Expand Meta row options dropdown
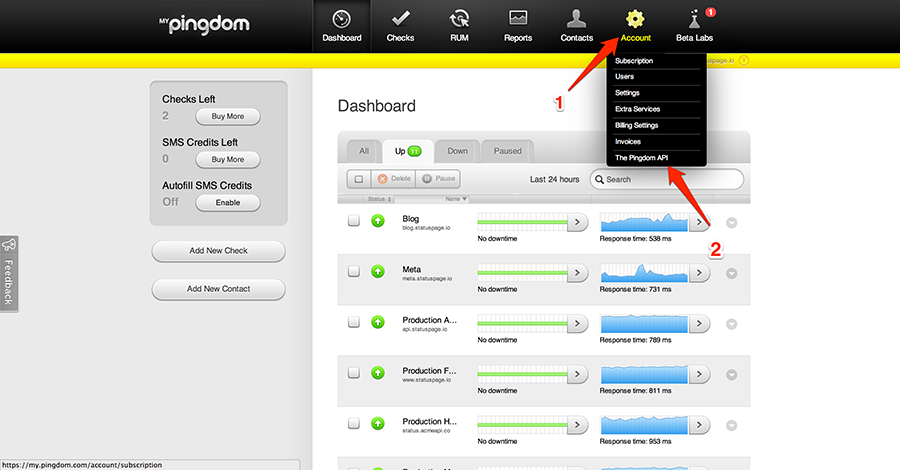The width and height of the screenshot is (900, 470). click(x=731, y=274)
